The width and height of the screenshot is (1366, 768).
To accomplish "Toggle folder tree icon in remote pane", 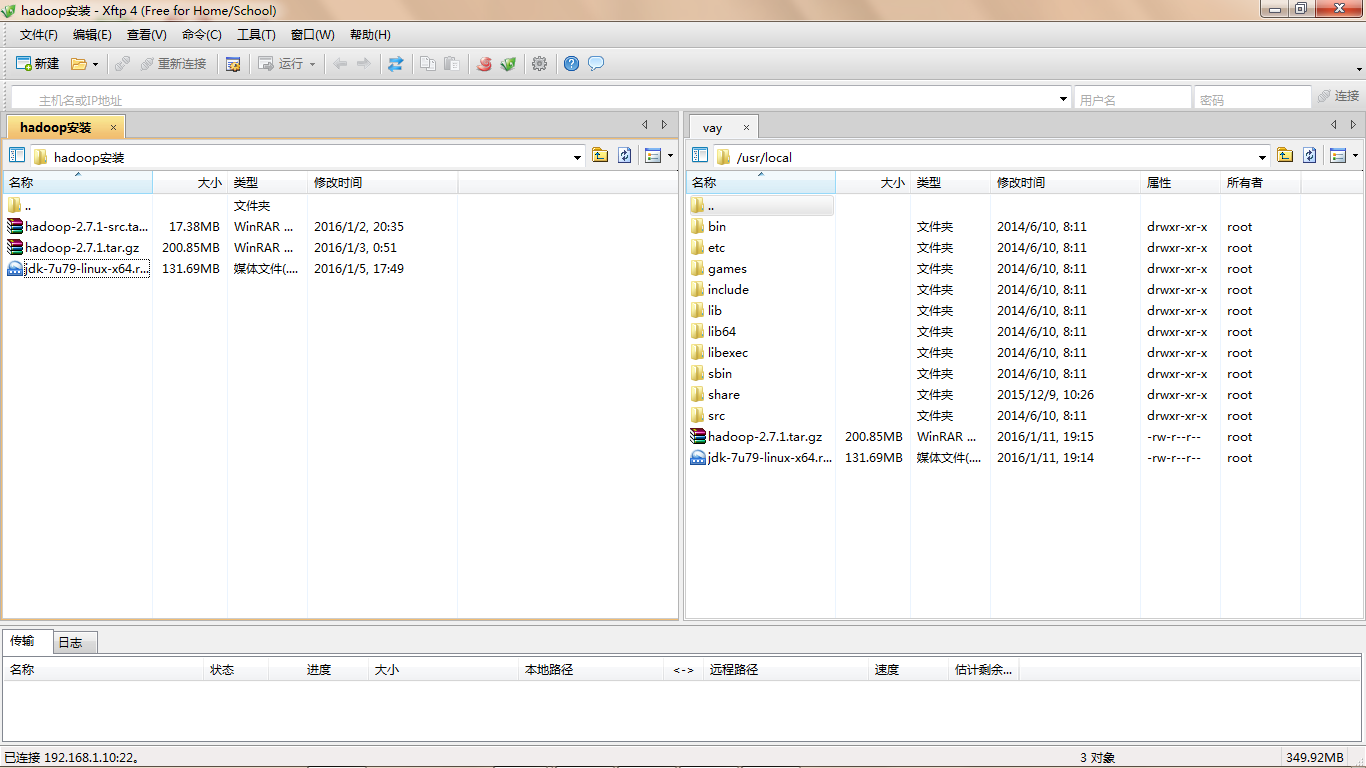I will pyautogui.click(x=700, y=155).
